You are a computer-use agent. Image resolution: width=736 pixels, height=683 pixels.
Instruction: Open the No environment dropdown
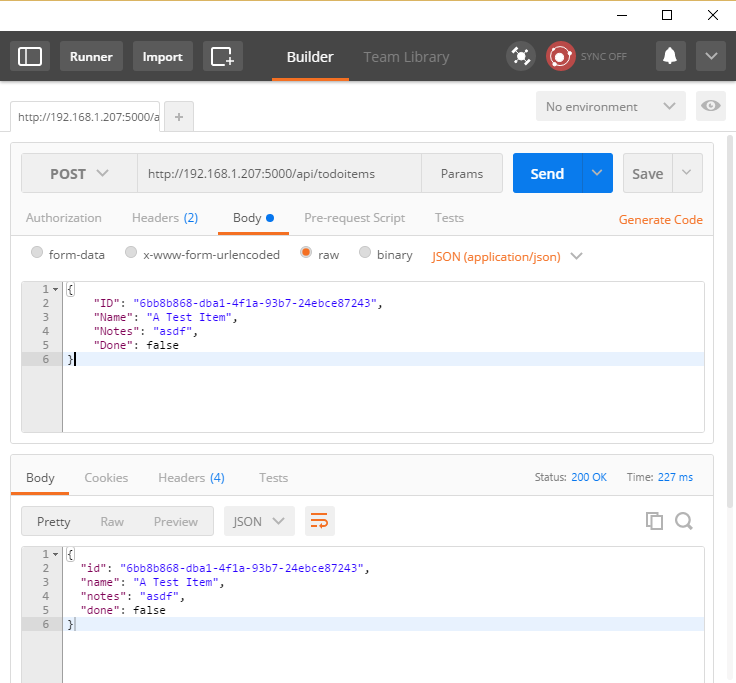point(611,107)
